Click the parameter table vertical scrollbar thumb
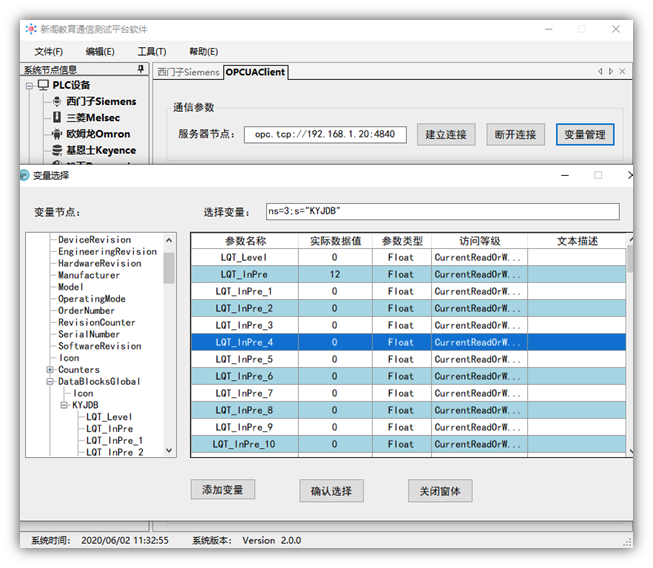This screenshot has height=568, width=653. coord(630,258)
